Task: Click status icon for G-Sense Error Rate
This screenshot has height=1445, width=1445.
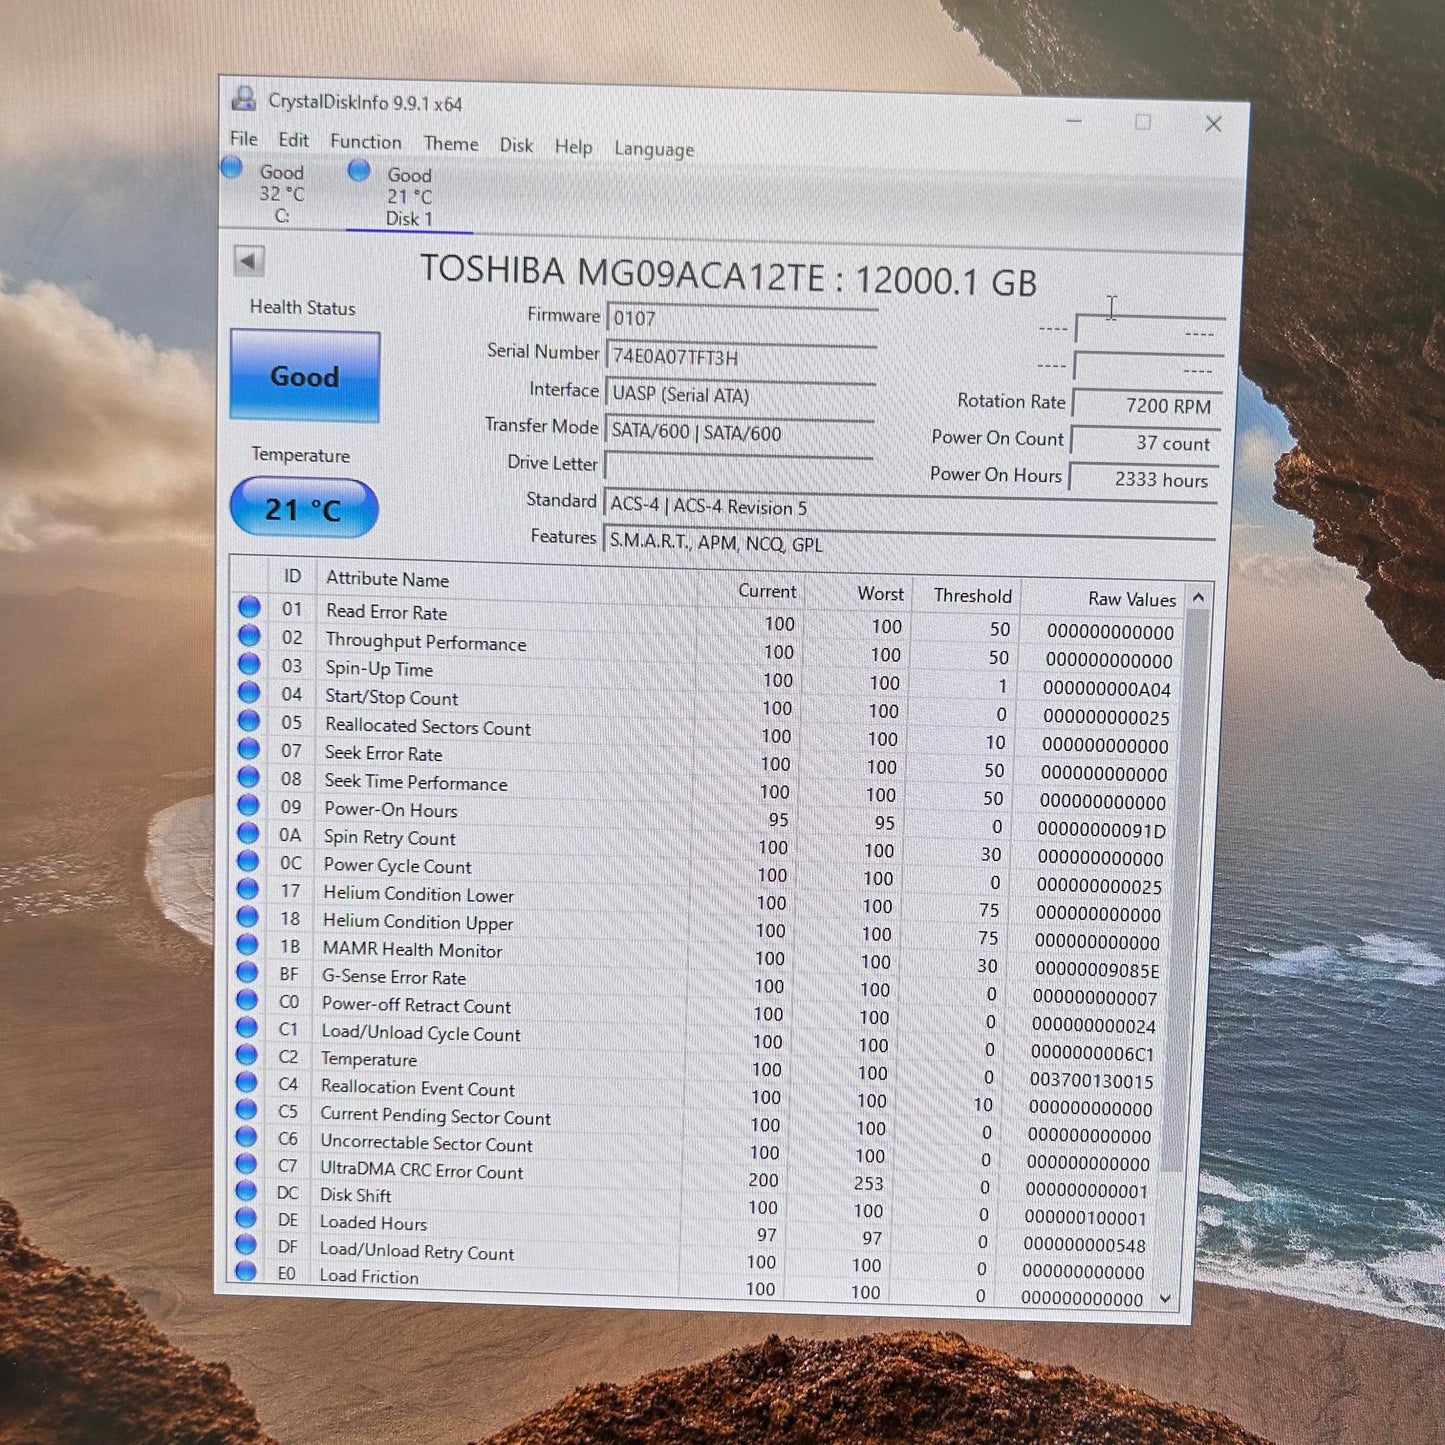Action: click(x=247, y=971)
